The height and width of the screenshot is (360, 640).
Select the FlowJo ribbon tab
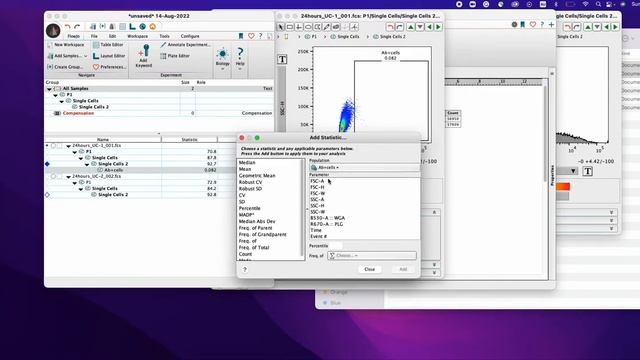click(73, 36)
